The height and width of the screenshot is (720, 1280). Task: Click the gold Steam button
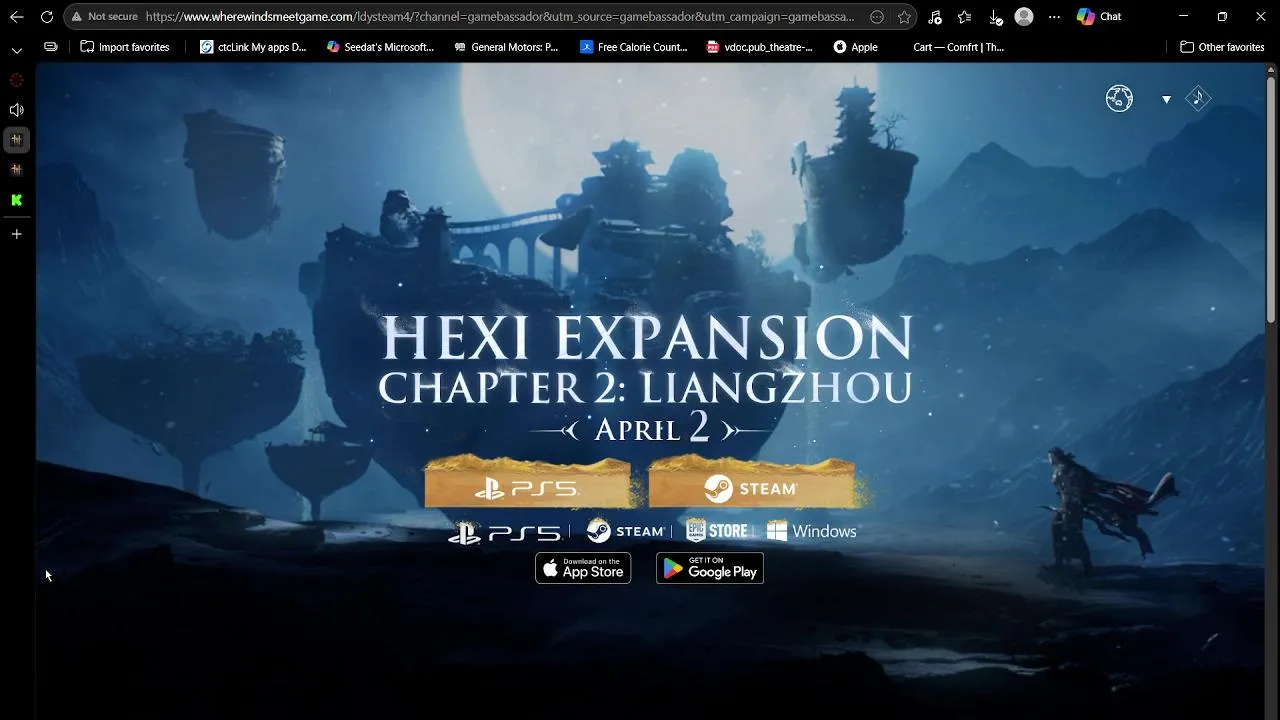[751, 483]
